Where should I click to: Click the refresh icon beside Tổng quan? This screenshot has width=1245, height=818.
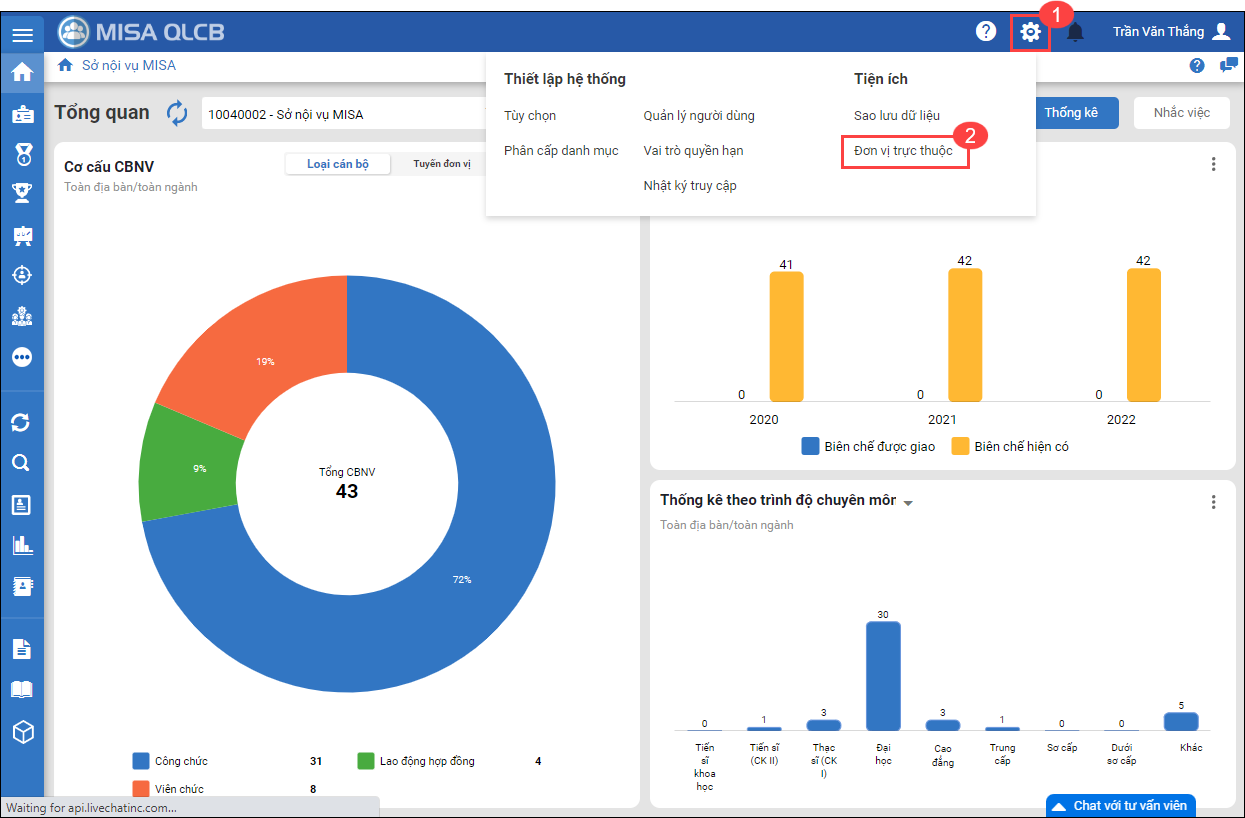(177, 113)
